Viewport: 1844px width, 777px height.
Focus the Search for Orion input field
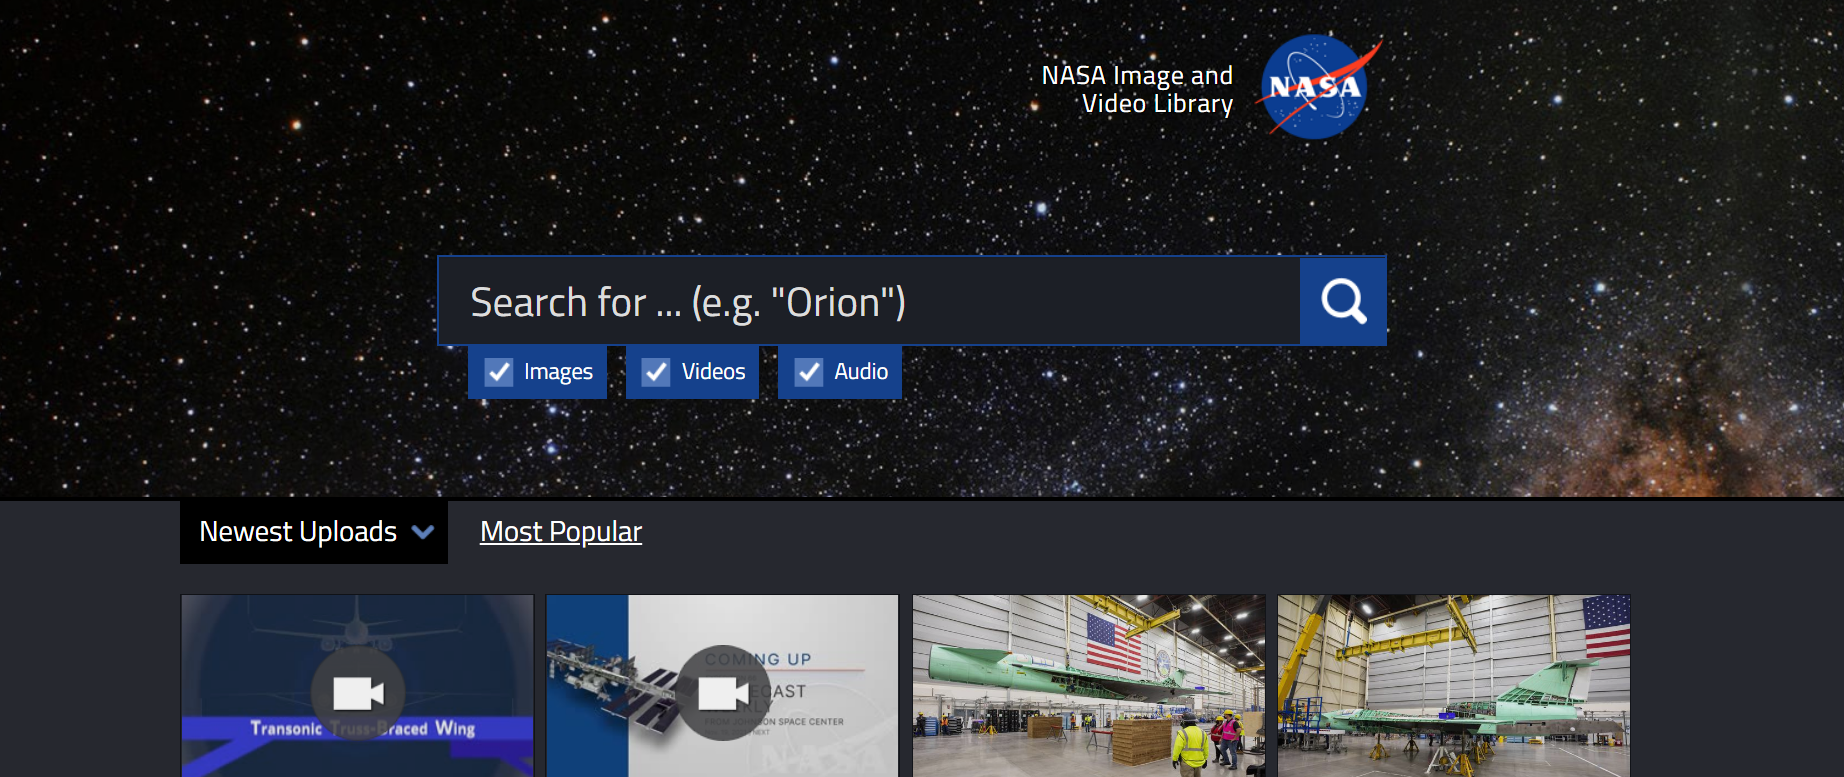tap(869, 301)
